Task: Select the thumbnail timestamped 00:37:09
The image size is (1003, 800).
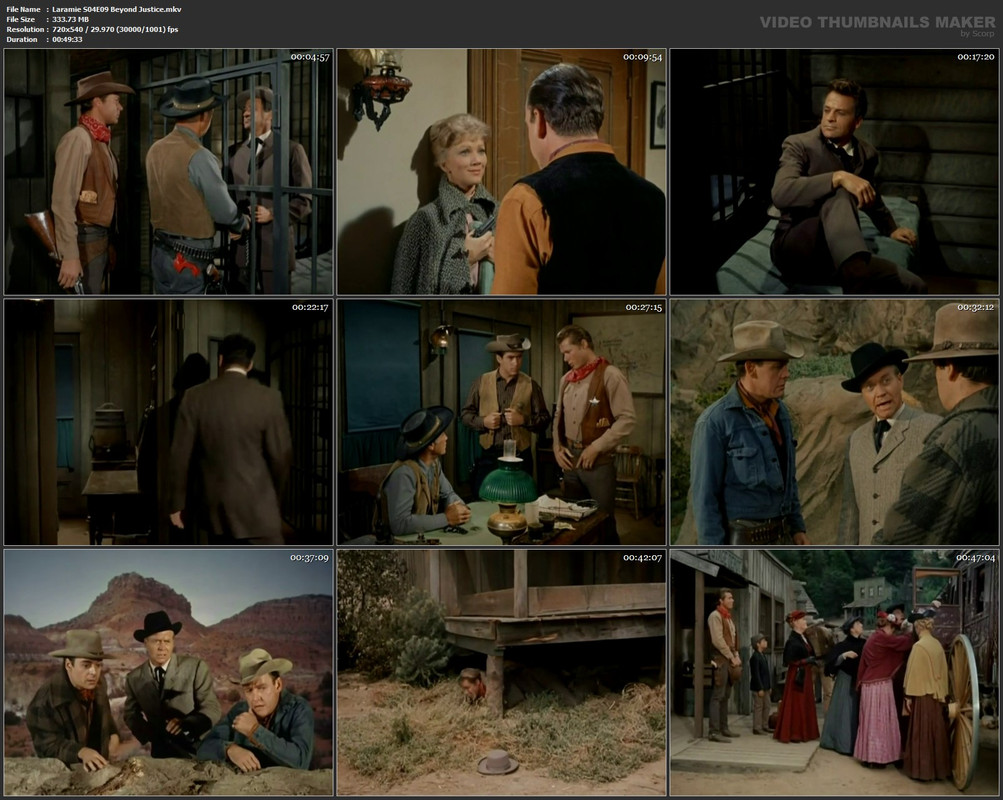Action: 168,673
